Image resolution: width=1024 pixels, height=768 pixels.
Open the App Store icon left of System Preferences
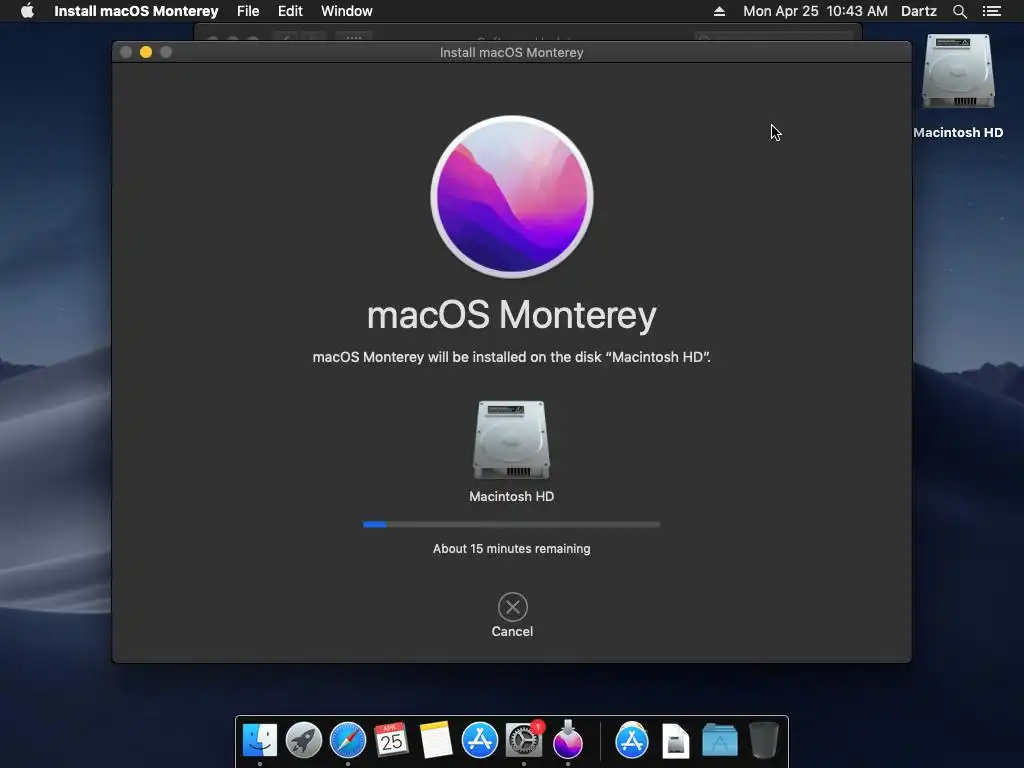[480, 741]
